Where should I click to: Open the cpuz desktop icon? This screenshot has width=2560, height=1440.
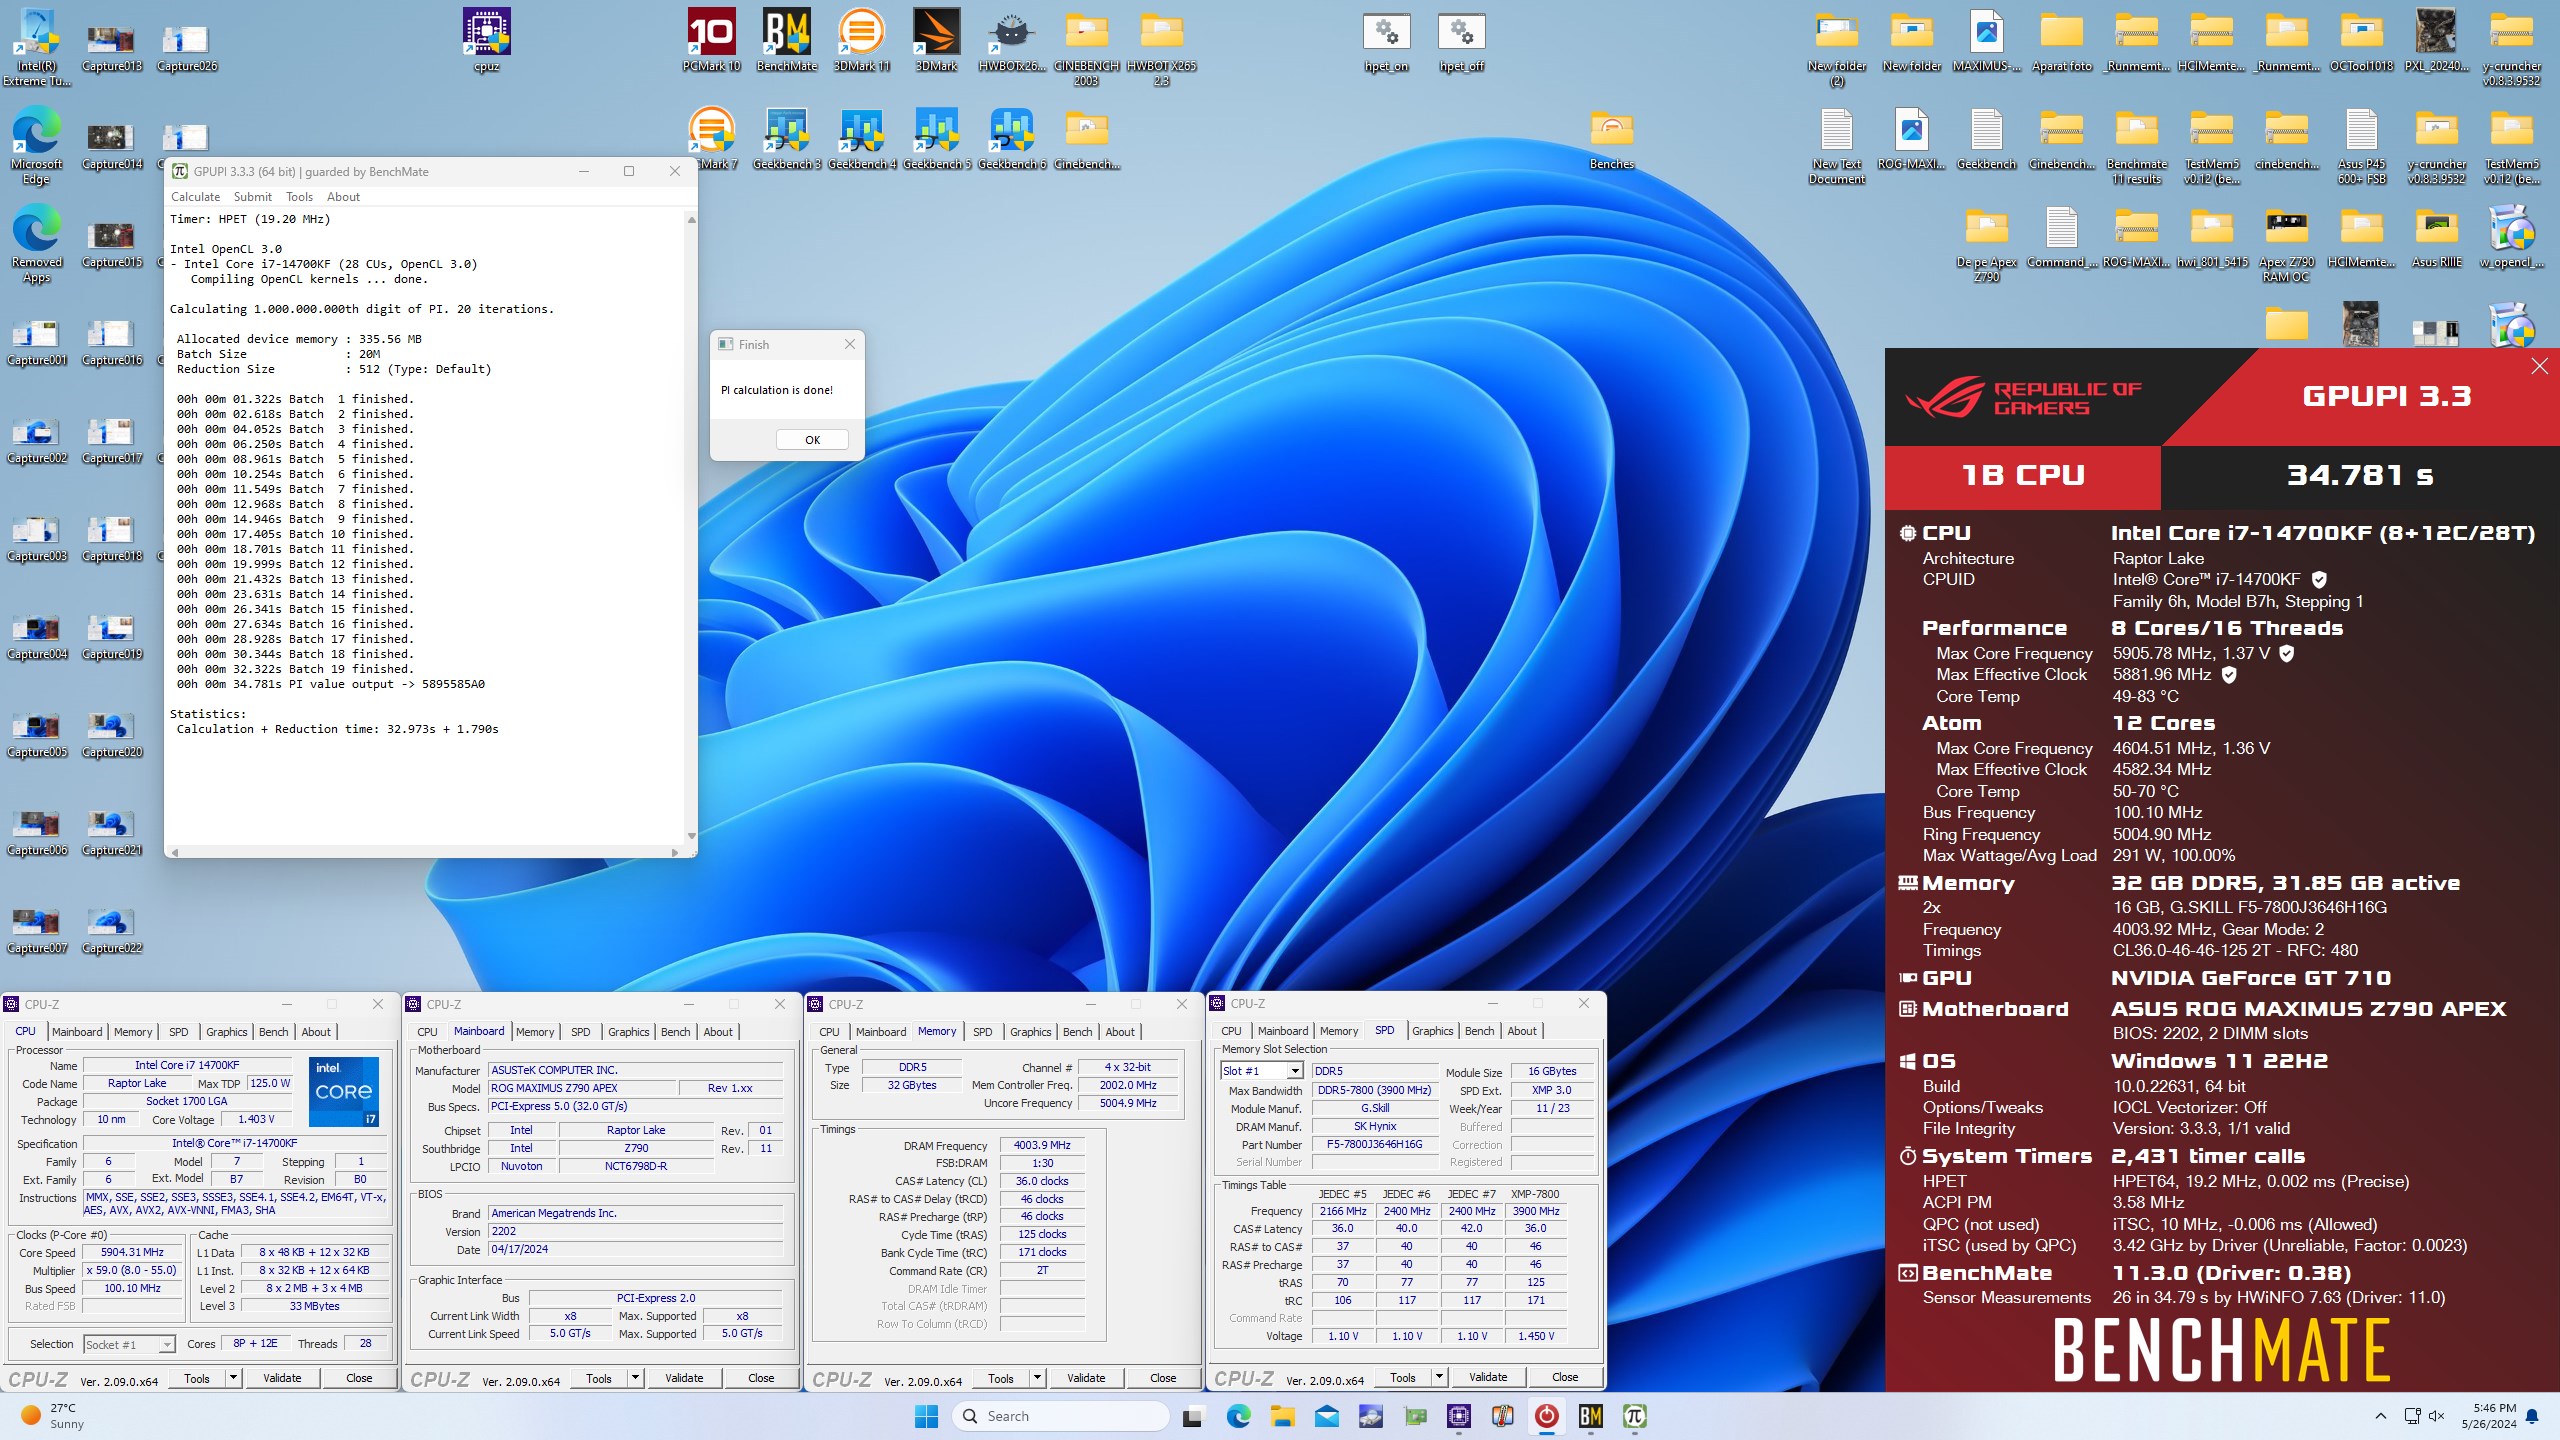pos(486,40)
